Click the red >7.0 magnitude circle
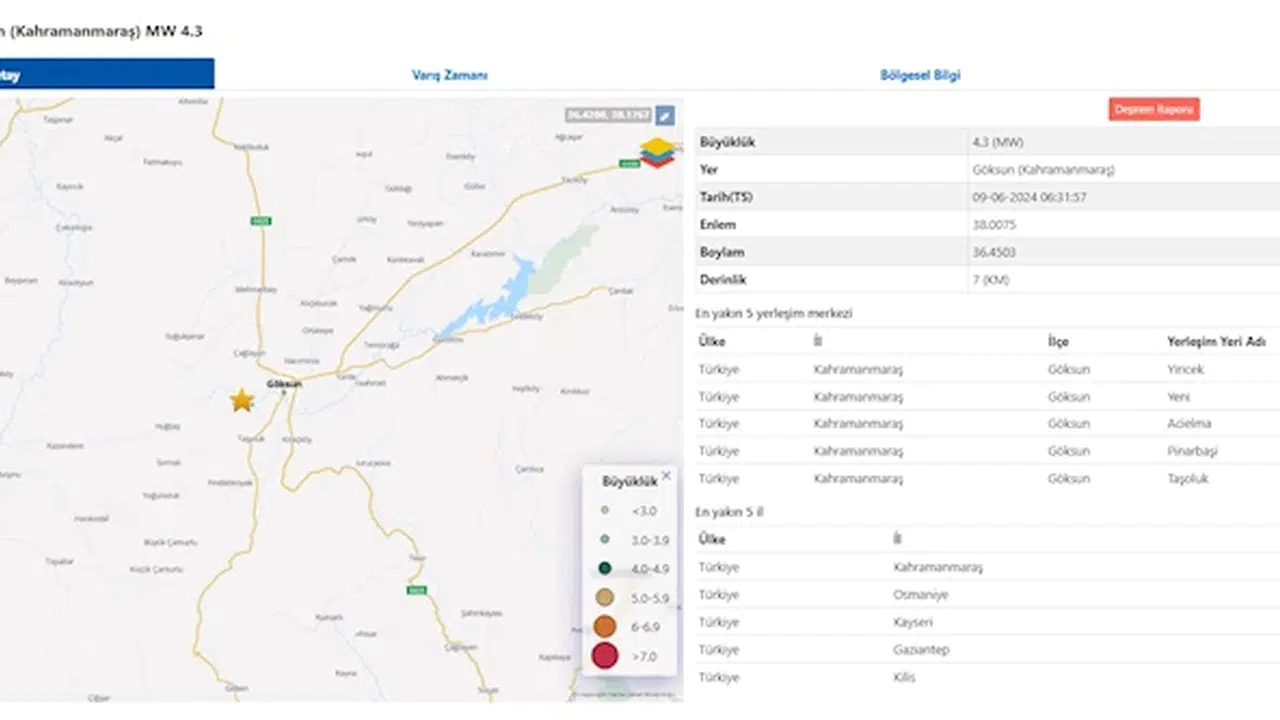The width and height of the screenshot is (1280, 720). (x=605, y=656)
